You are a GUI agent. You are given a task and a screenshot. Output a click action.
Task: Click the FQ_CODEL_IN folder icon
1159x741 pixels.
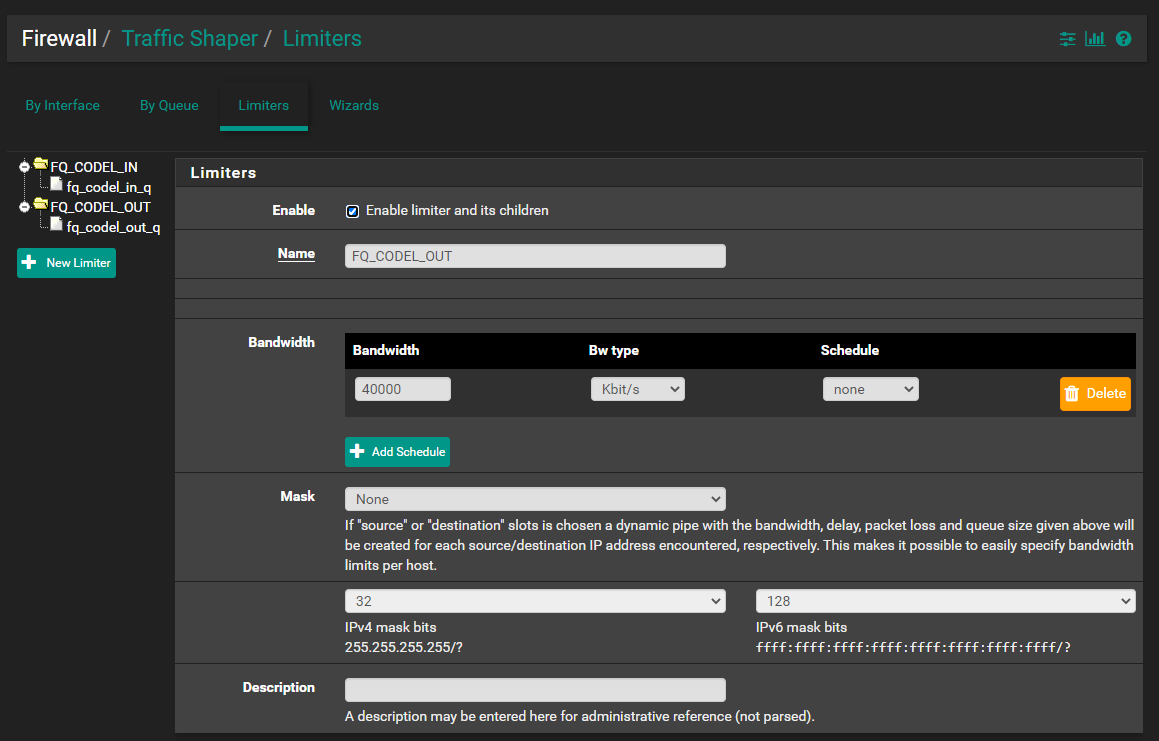(41, 164)
